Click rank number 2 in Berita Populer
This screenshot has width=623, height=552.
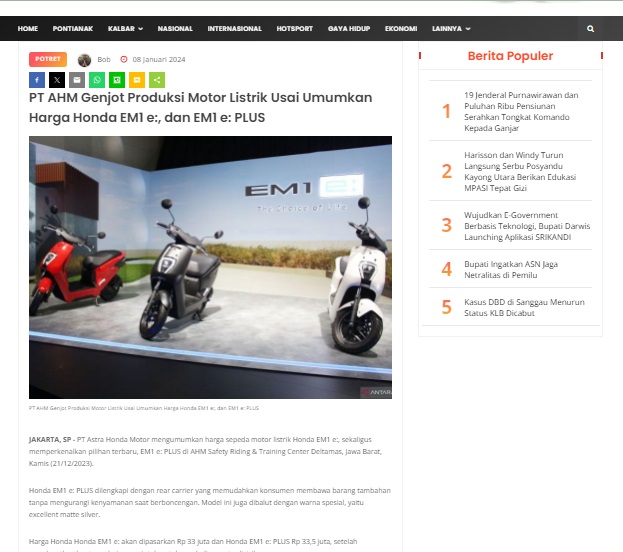pyautogui.click(x=447, y=171)
